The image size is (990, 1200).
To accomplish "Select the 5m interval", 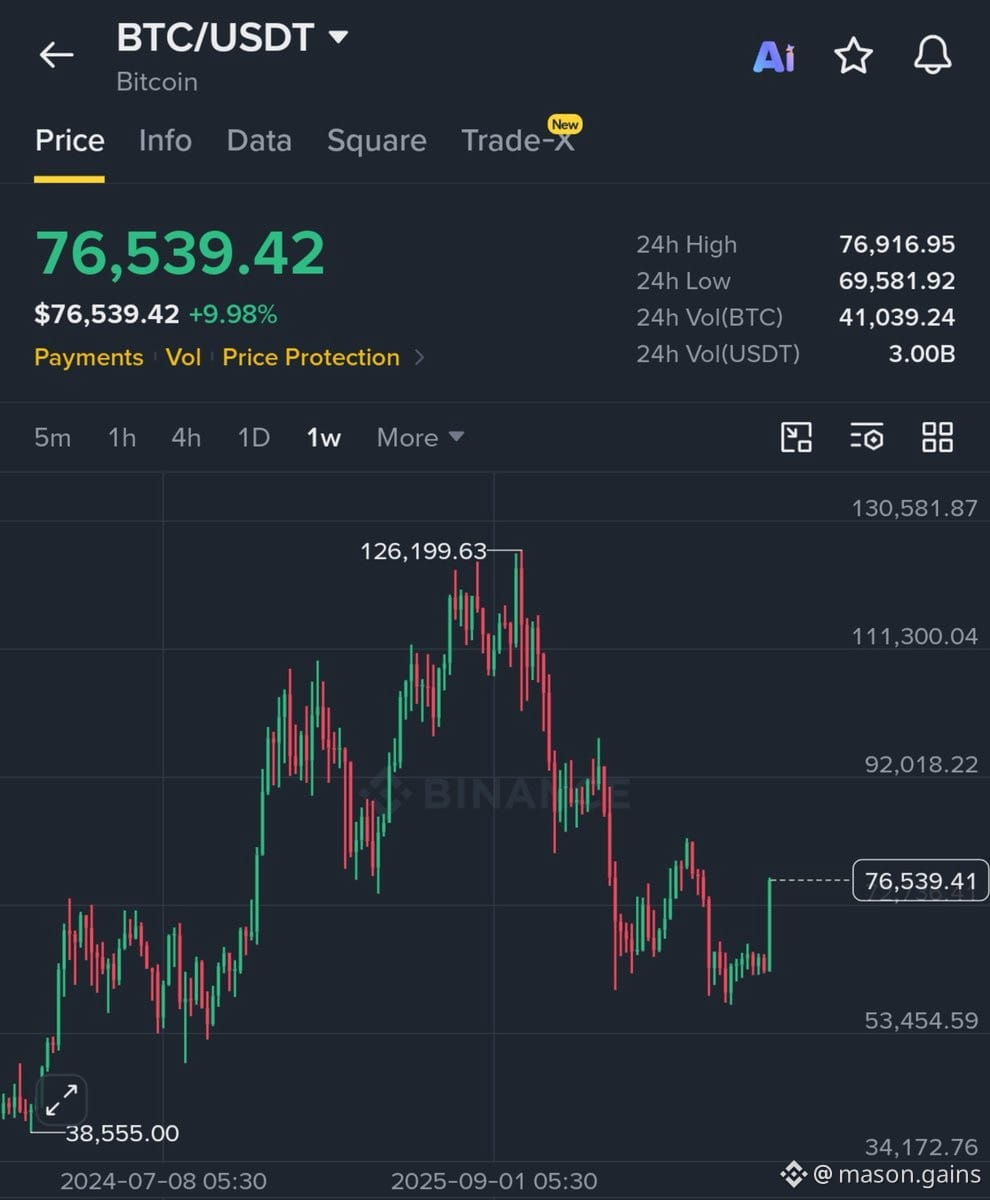I will point(52,437).
